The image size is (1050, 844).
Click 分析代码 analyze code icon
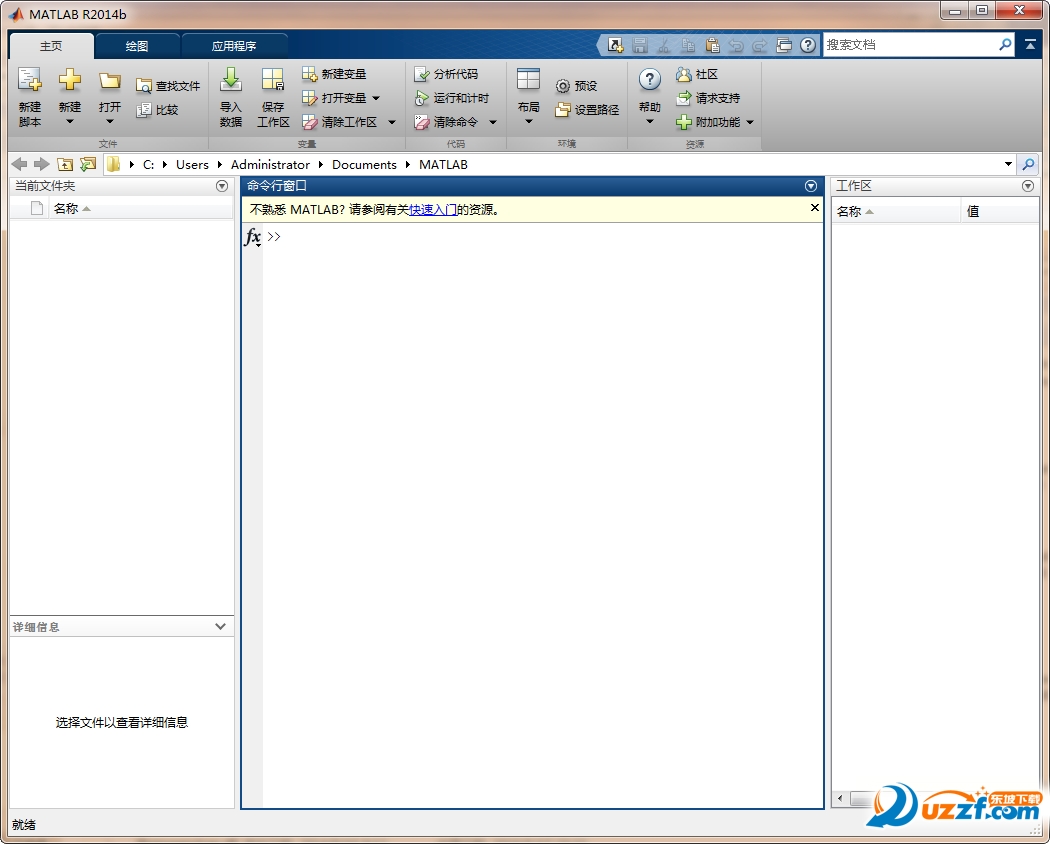(x=421, y=74)
